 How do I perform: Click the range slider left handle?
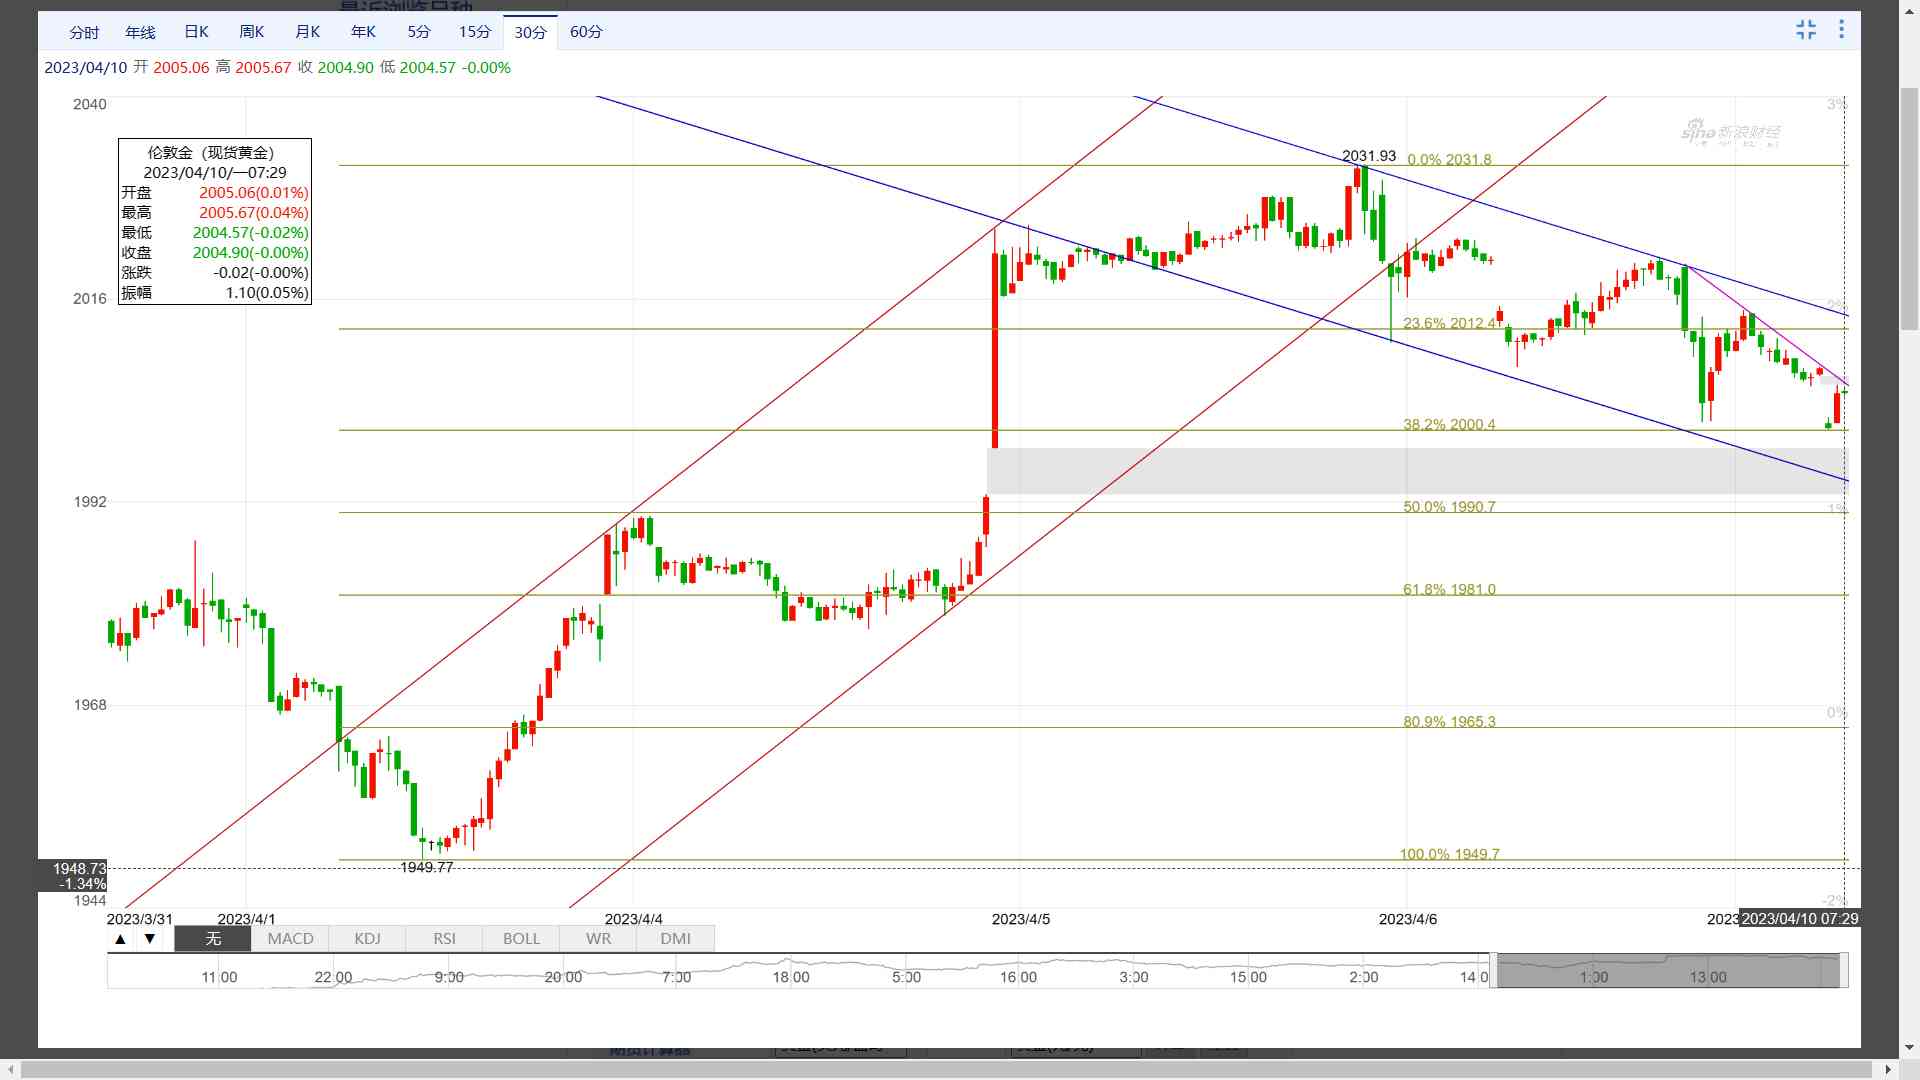point(1493,971)
